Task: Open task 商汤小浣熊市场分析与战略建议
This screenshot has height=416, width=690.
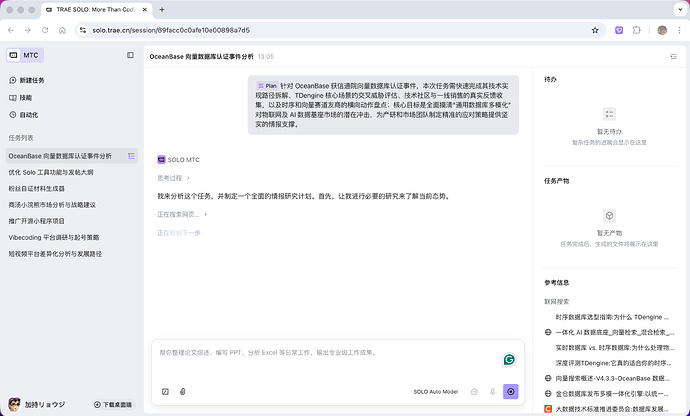Action: tap(52, 205)
